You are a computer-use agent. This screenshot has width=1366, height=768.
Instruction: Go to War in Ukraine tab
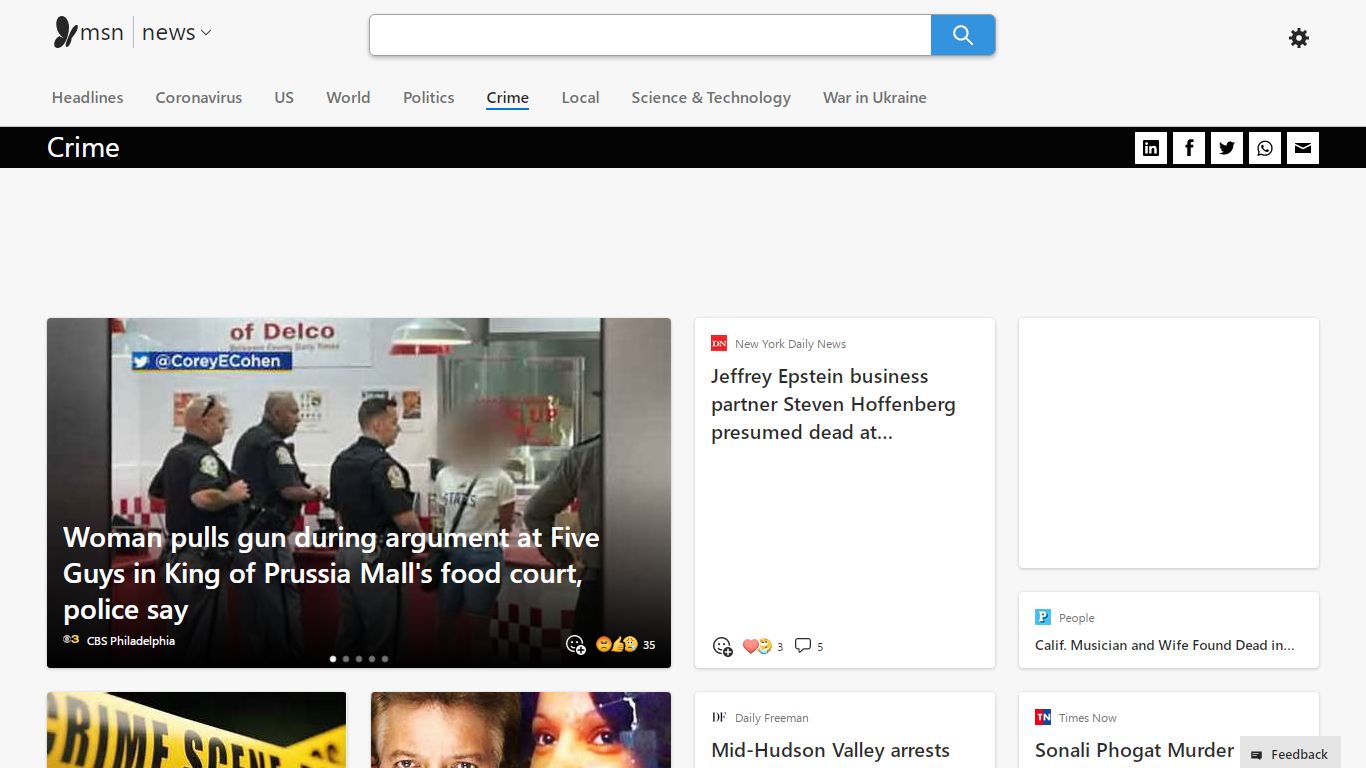[x=874, y=97]
